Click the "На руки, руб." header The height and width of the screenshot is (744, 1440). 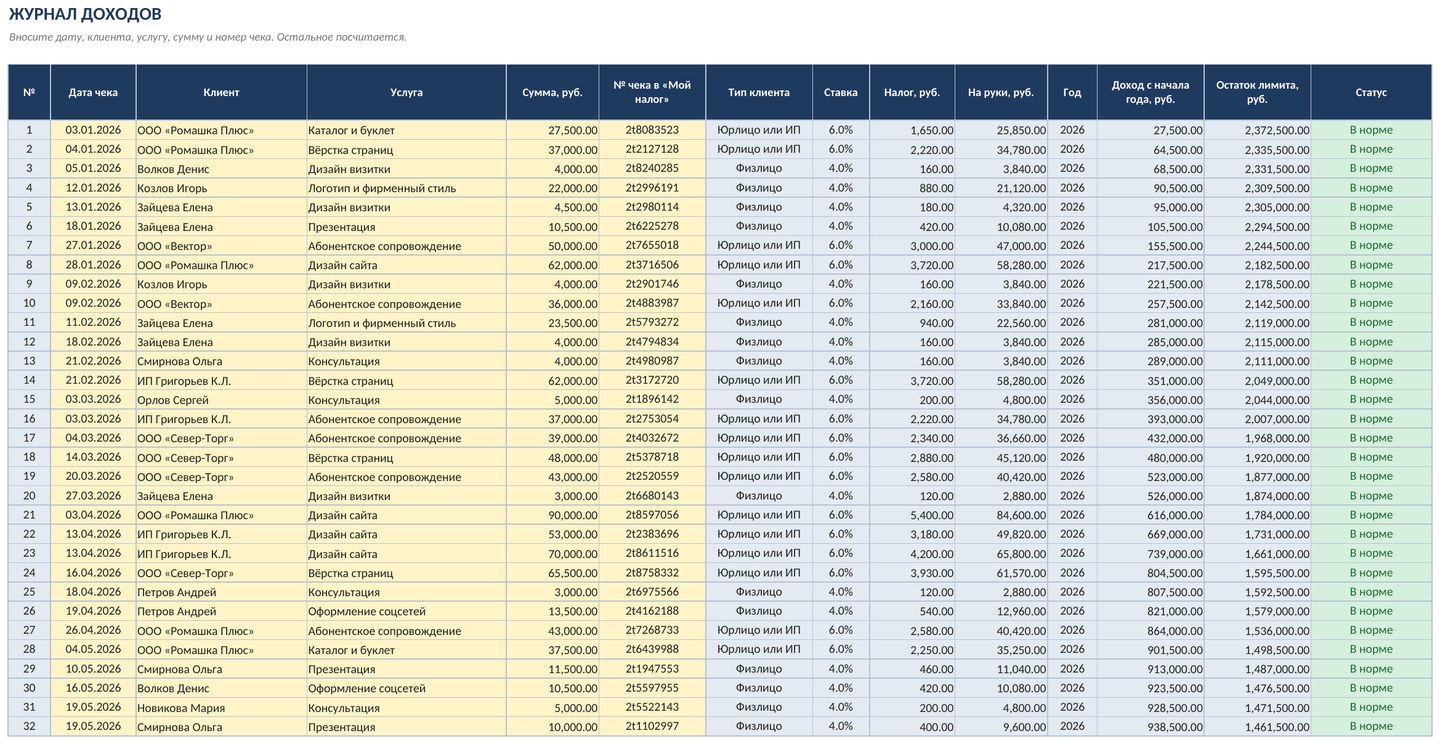1001,92
